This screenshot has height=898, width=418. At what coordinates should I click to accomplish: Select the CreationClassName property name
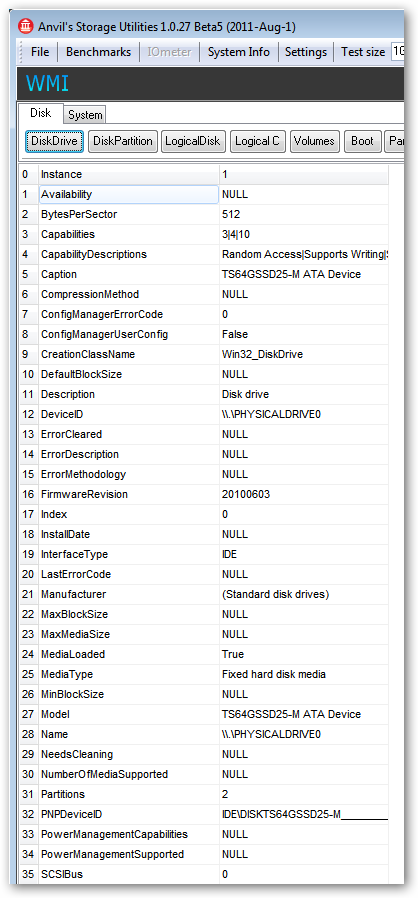[x=88, y=354]
